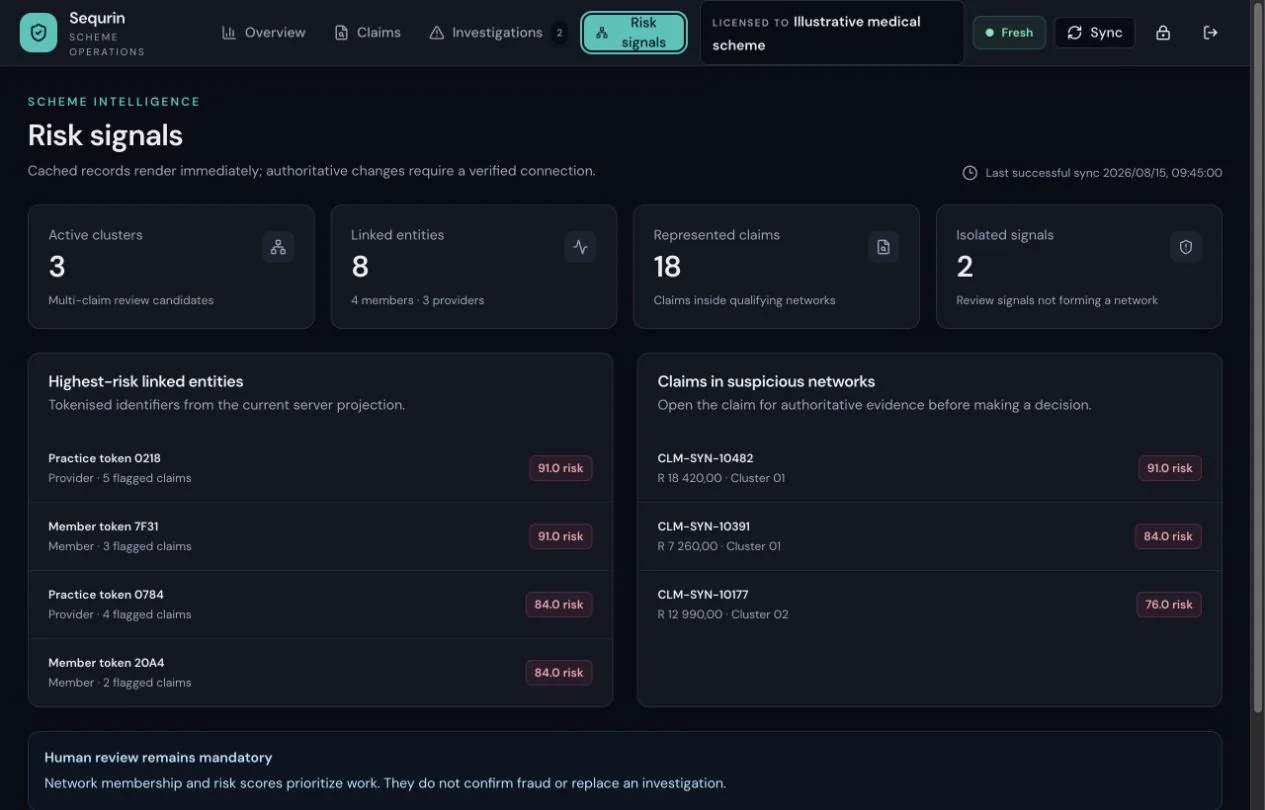The width and height of the screenshot is (1265, 810).
Task: Click 84.0 risk badge for Practice token 0784
Action: coord(559,604)
